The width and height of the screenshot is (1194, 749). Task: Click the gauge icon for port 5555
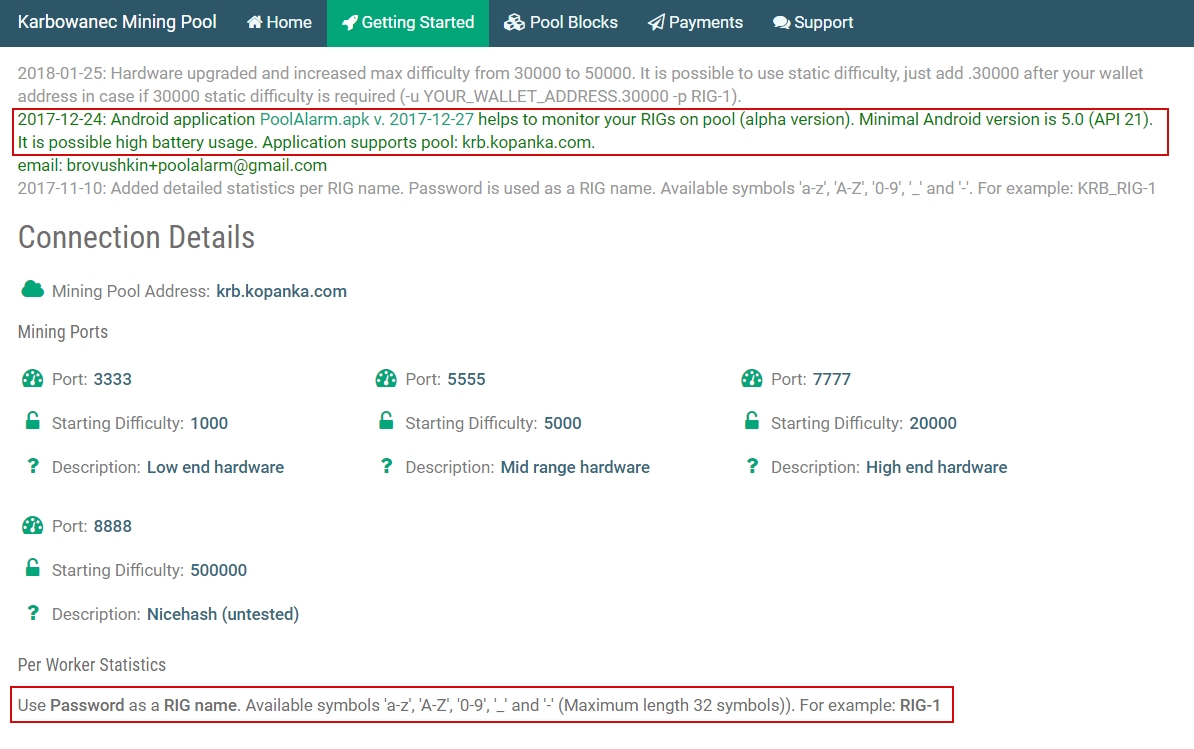point(386,378)
